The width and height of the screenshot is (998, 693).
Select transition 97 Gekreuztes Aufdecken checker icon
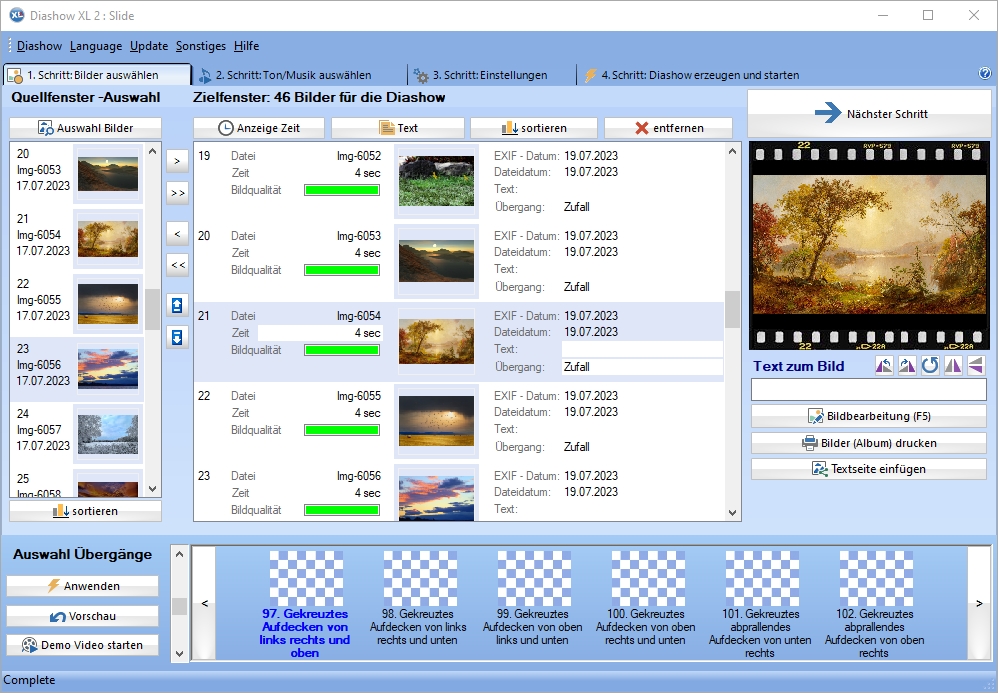pos(306,578)
